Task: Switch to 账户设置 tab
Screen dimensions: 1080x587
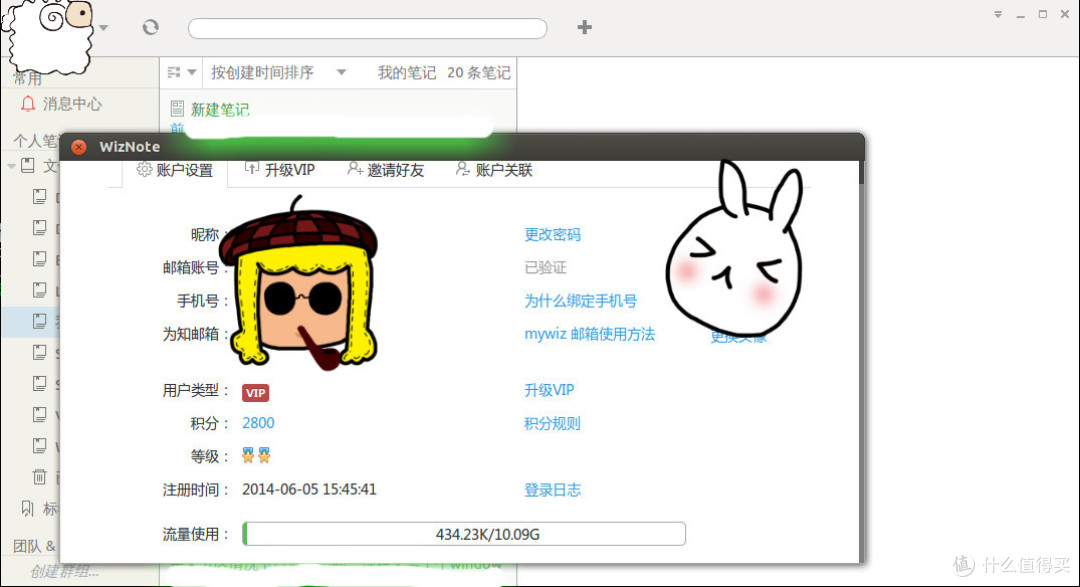Action: pos(175,170)
